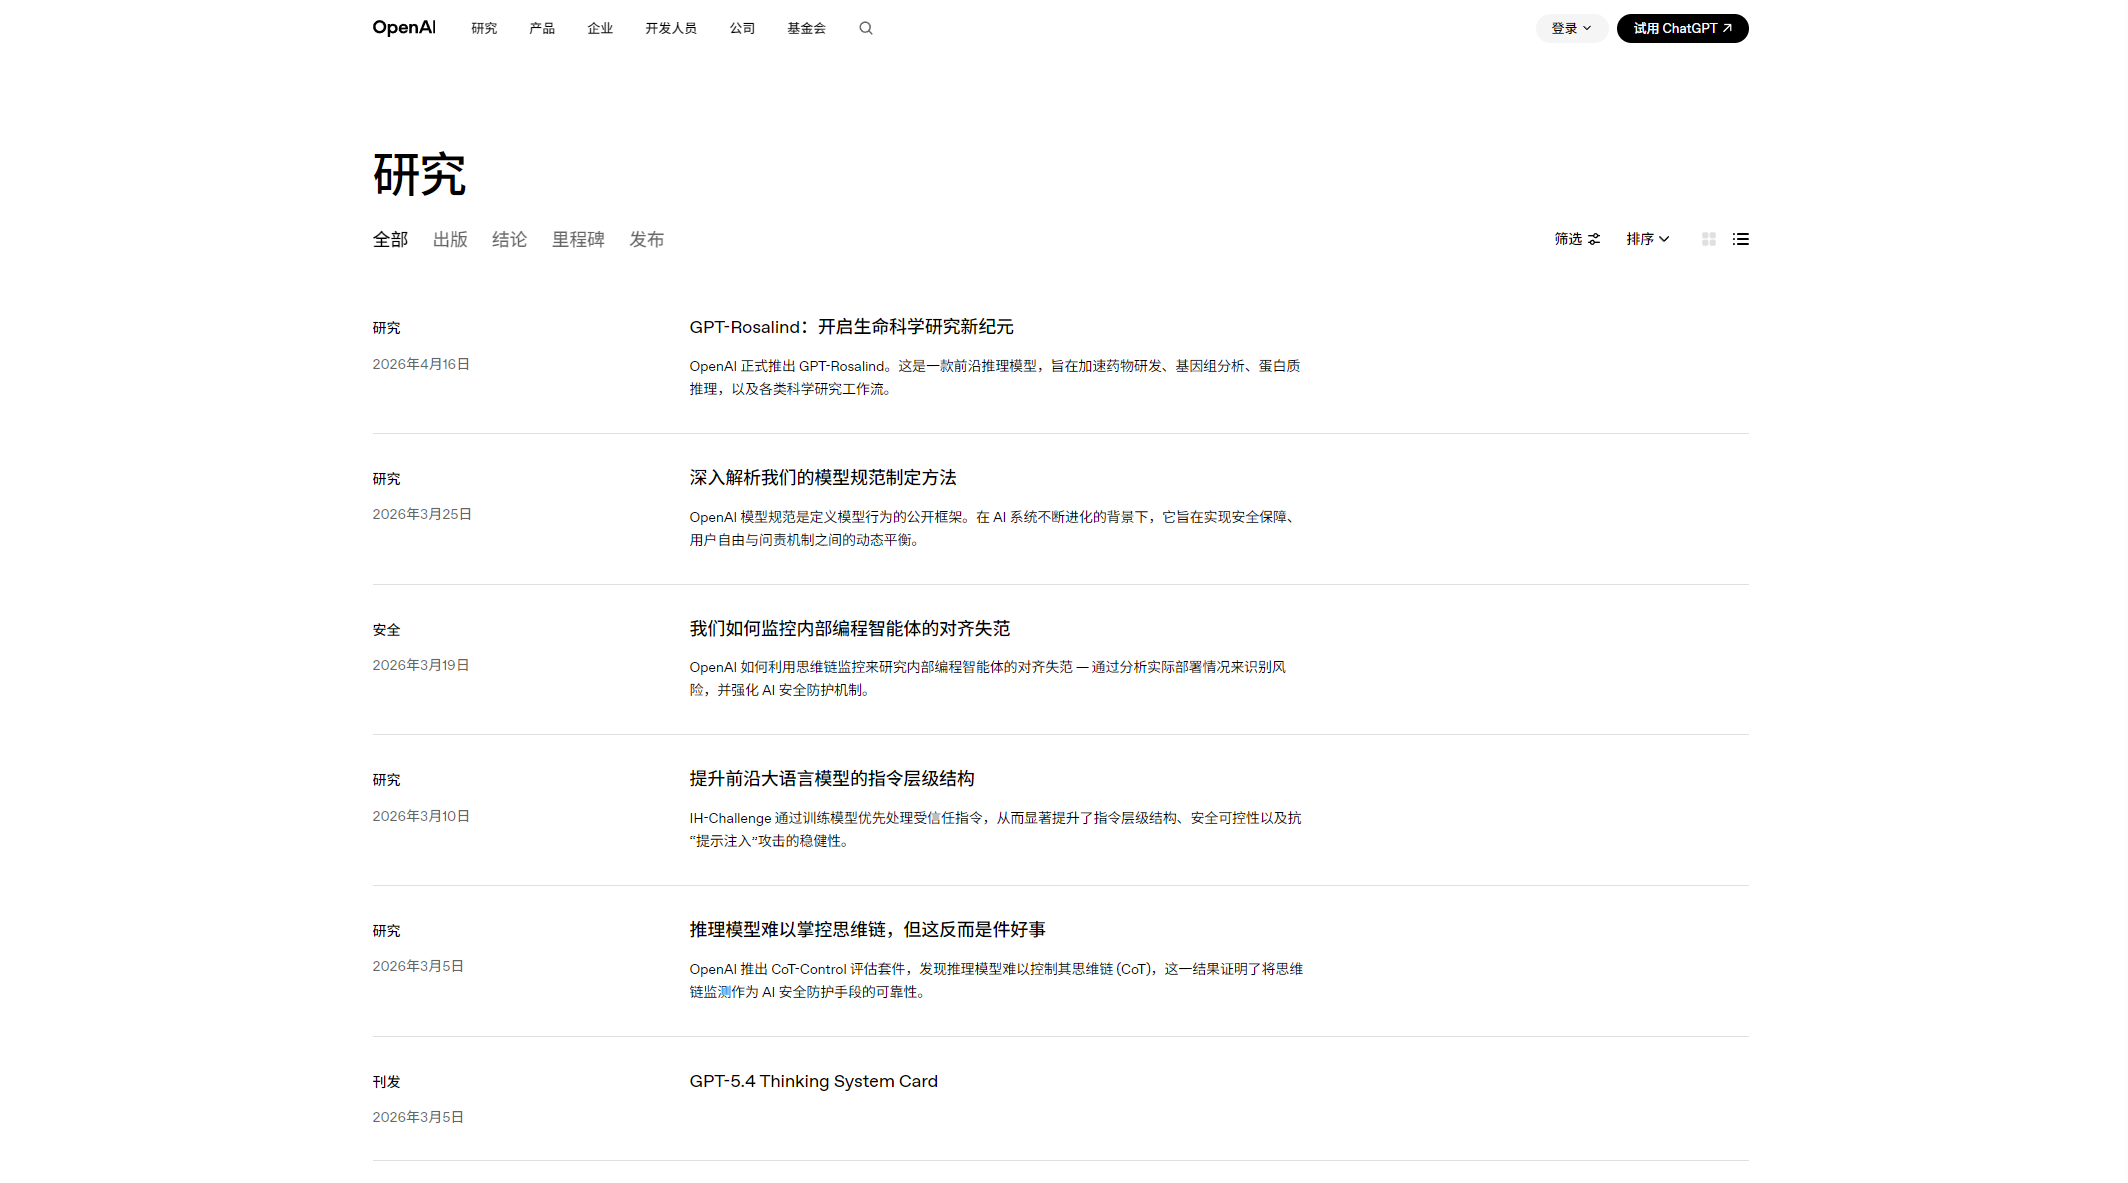The width and height of the screenshot is (2128, 1183).
Task: Click the chevron next to 排序
Action: pos(1665,239)
